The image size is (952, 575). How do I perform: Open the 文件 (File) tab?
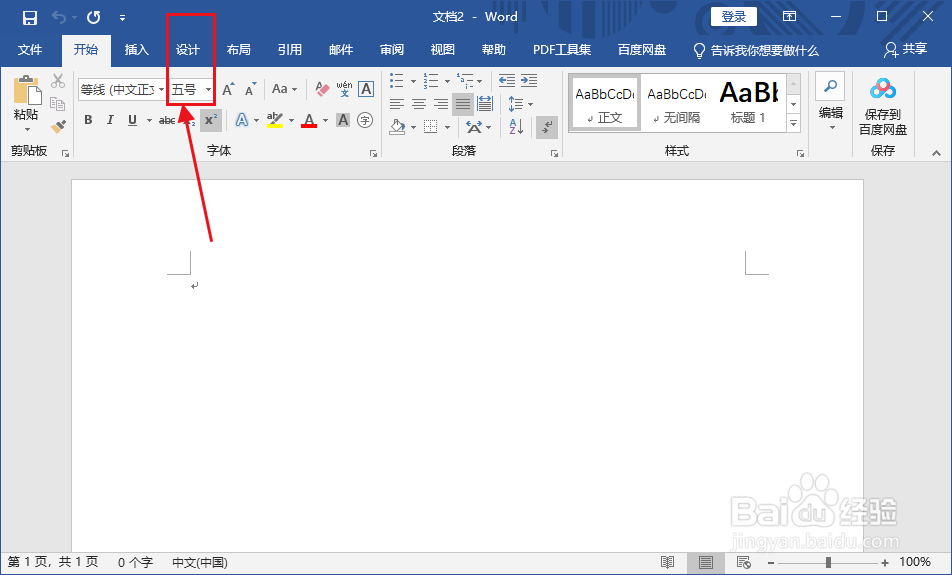pos(30,50)
